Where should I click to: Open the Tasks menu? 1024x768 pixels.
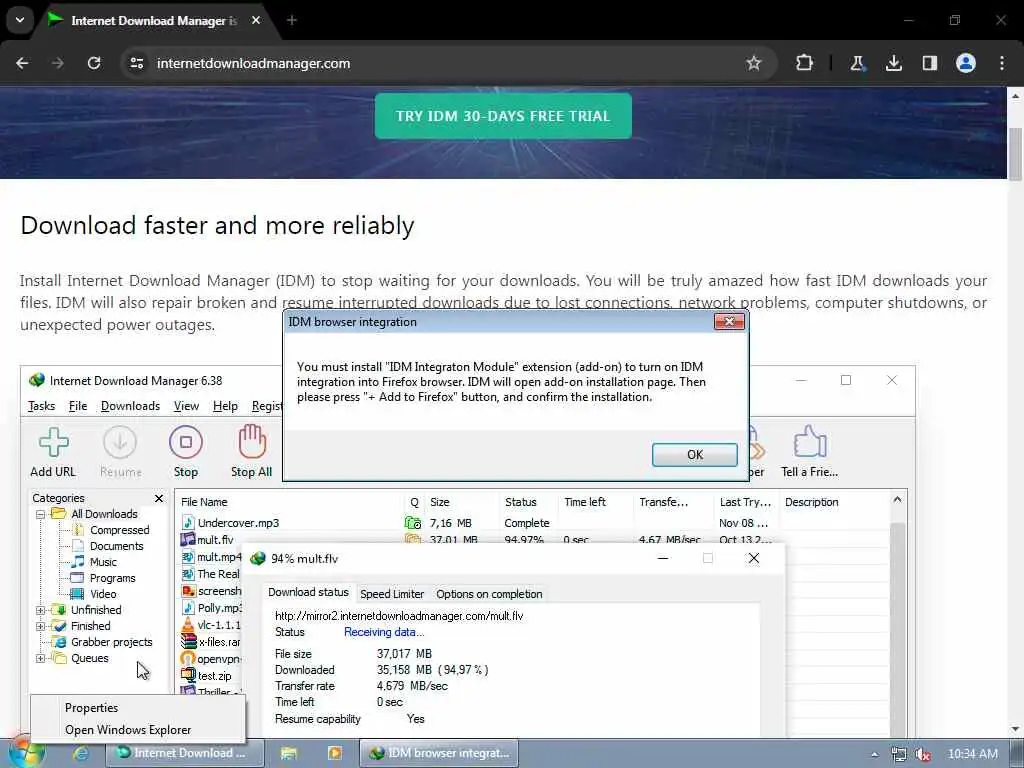coord(41,406)
